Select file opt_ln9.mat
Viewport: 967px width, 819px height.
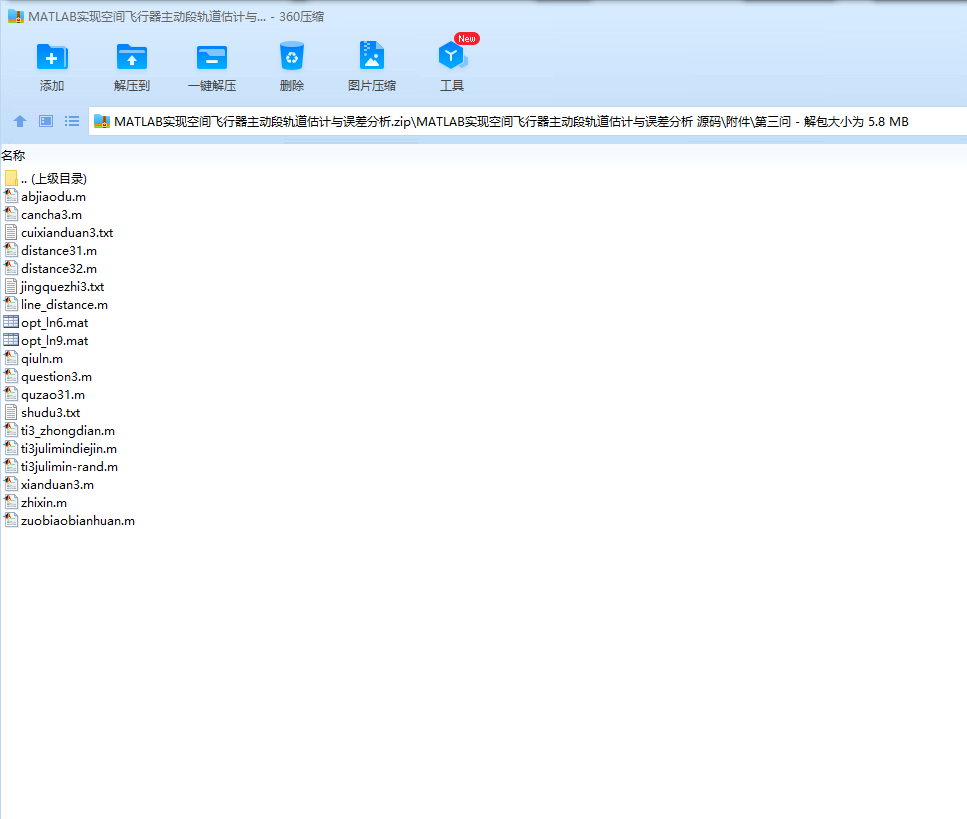[46, 341]
